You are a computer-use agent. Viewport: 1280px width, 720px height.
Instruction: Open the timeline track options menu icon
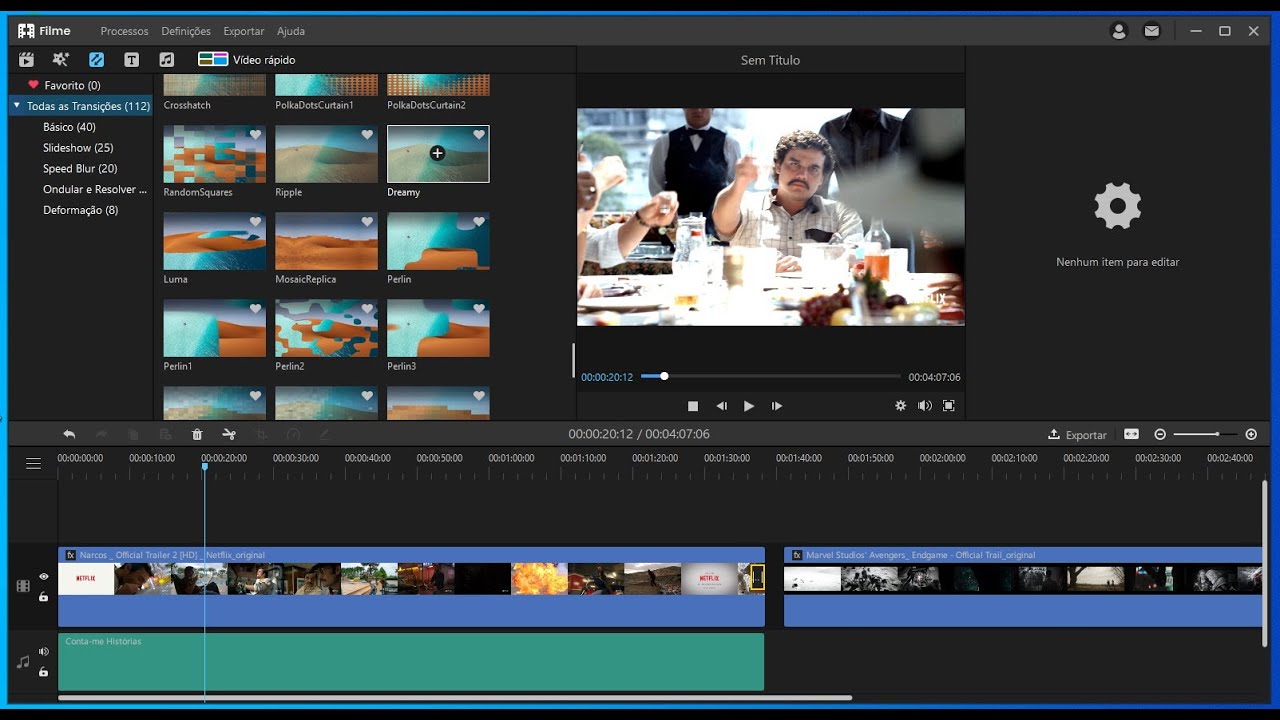point(33,463)
